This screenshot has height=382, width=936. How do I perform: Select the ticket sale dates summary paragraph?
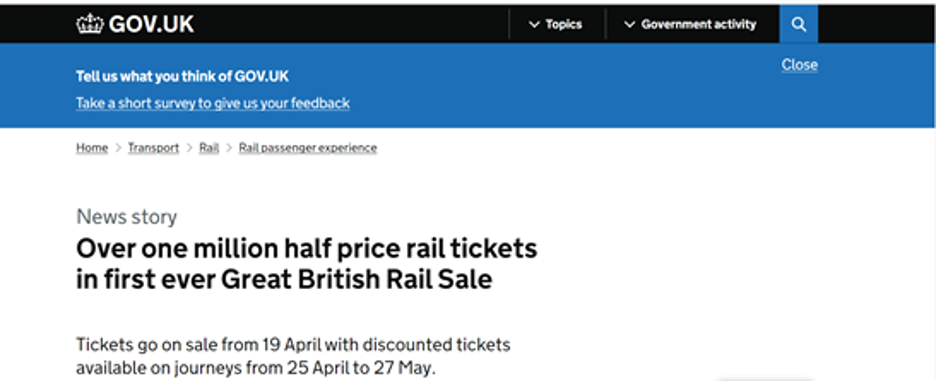coord(293,356)
